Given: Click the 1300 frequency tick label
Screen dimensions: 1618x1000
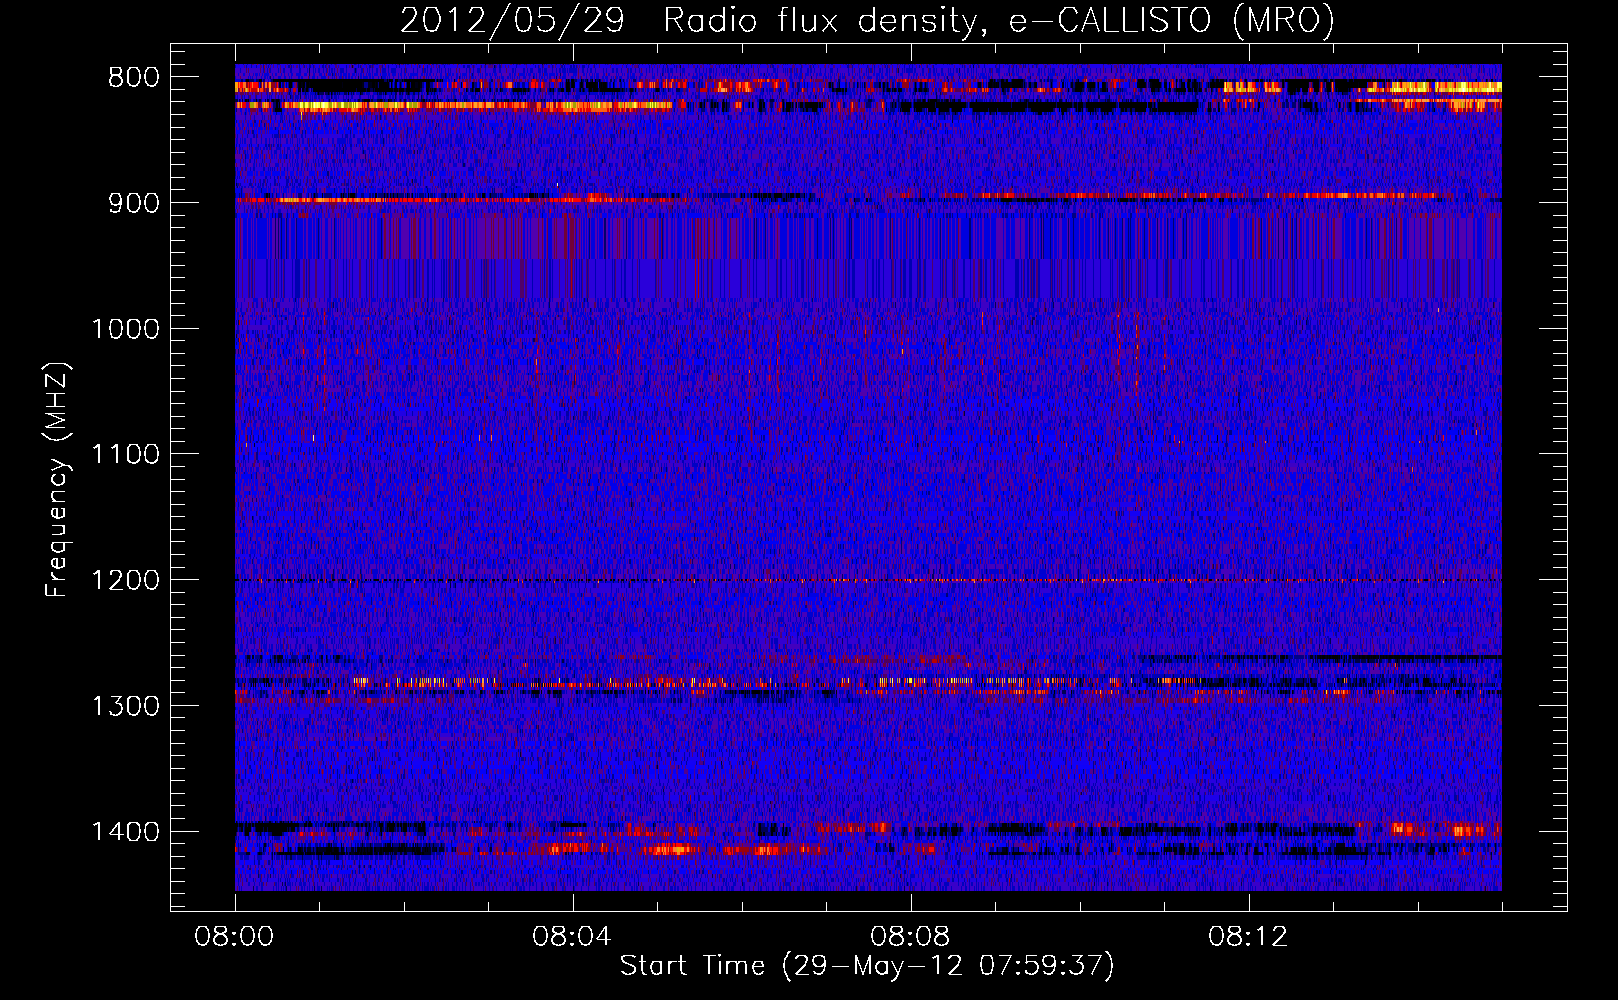Looking at the screenshot, I should tap(125, 706).
